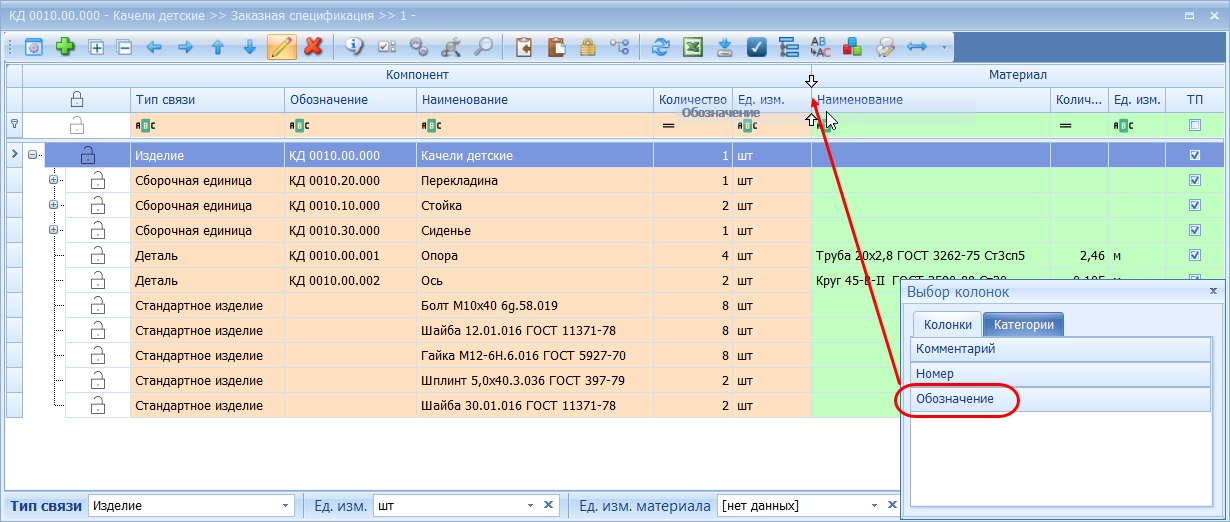
Task: Toggle the lock icon in Ось row
Action: (x=98, y=280)
